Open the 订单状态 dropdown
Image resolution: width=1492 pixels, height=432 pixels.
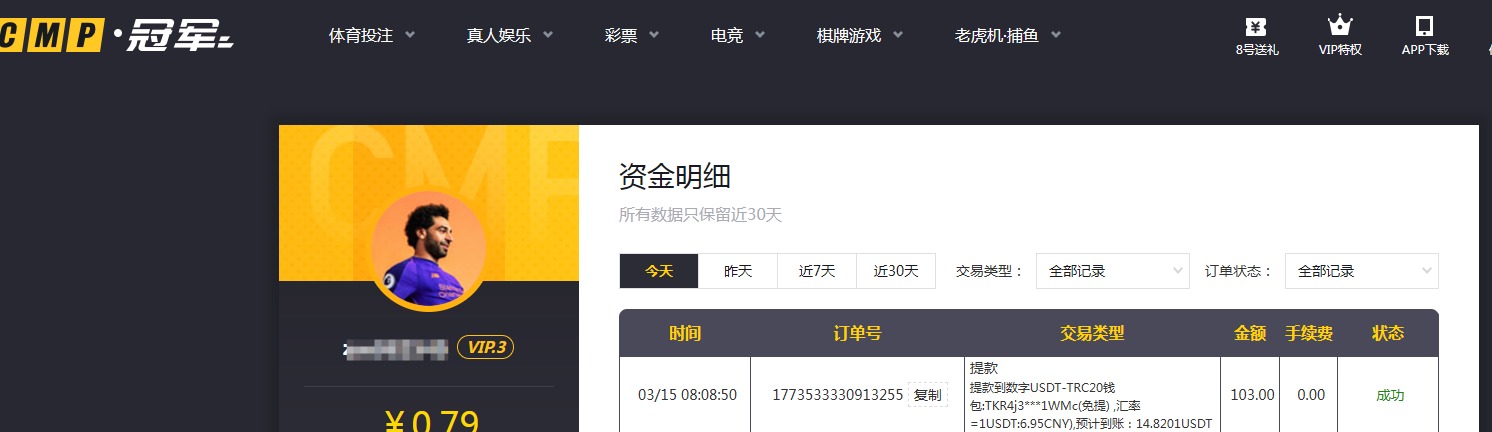[1362, 271]
